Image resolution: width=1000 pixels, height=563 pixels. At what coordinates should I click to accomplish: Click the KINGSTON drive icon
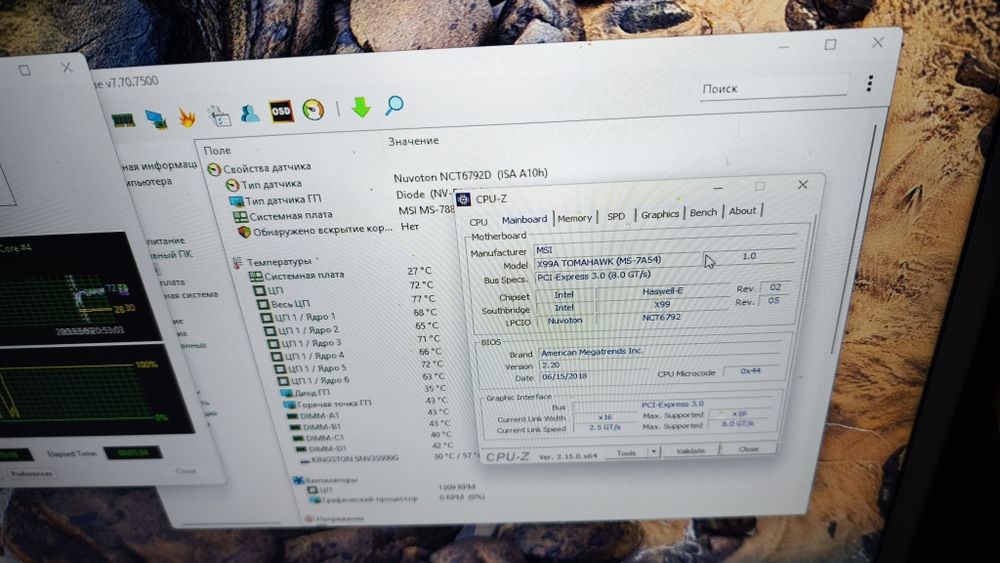point(305,460)
